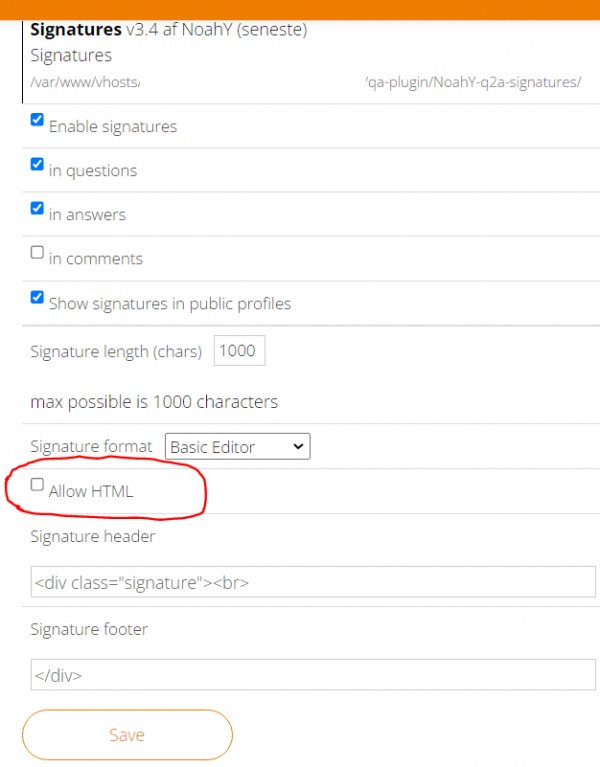Disable signatures 'in answers' checkbox
The image size is (600, 767).
point(37,208)
